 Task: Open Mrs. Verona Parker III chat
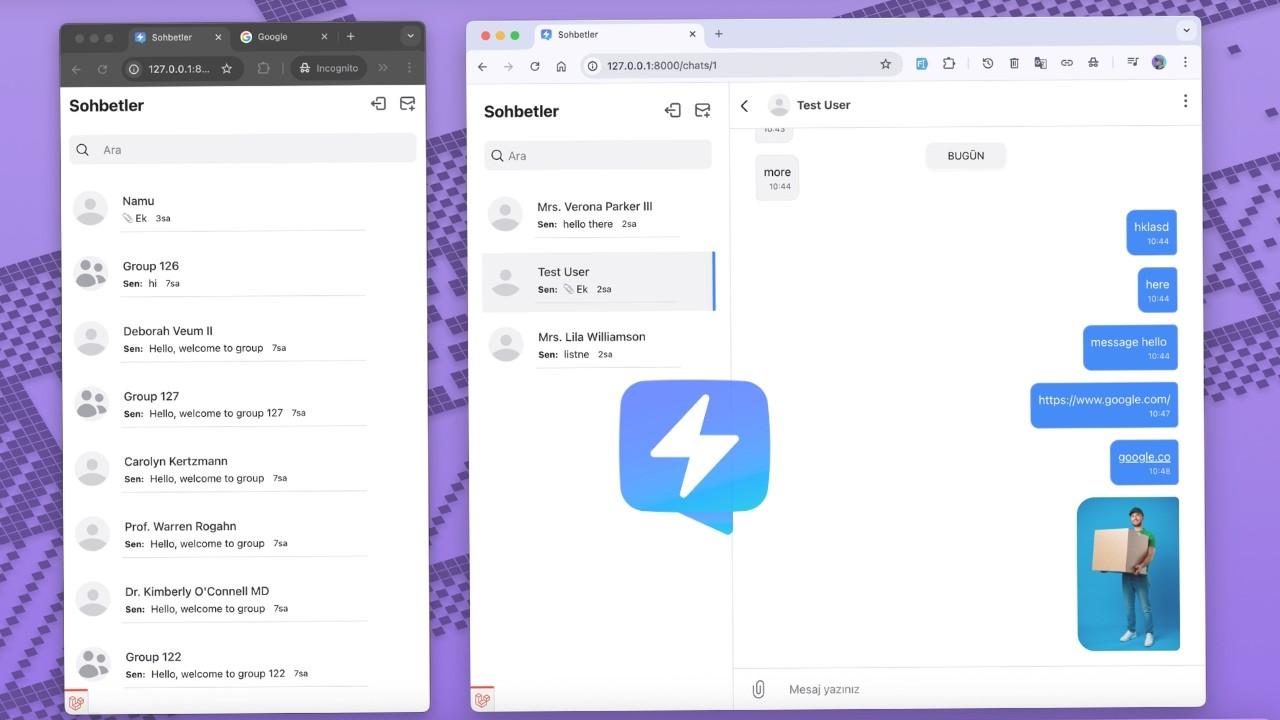pos(598,214)
